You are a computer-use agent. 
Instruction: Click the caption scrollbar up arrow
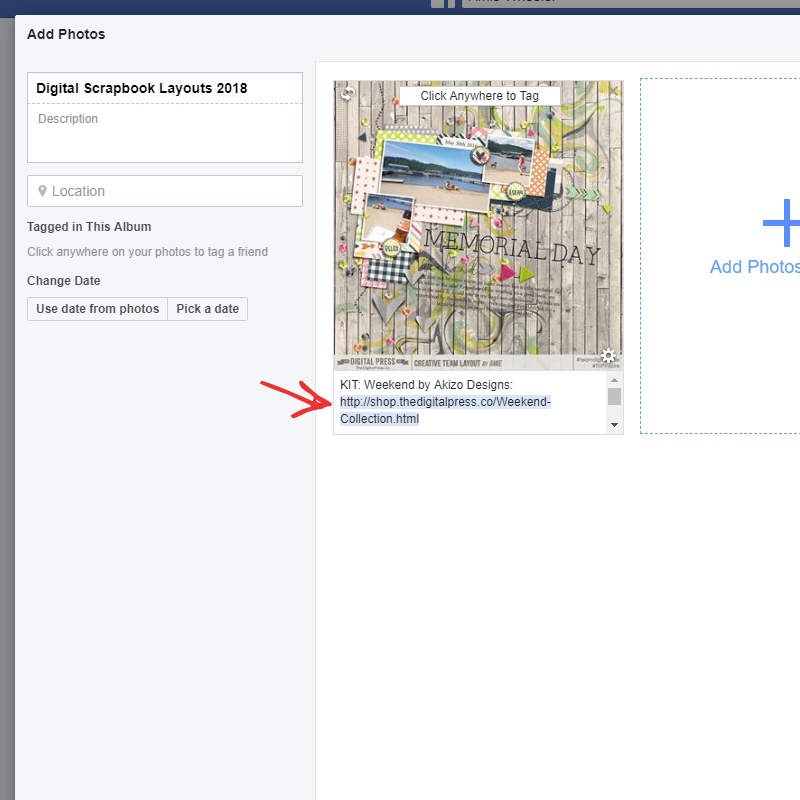pos(614,380)
